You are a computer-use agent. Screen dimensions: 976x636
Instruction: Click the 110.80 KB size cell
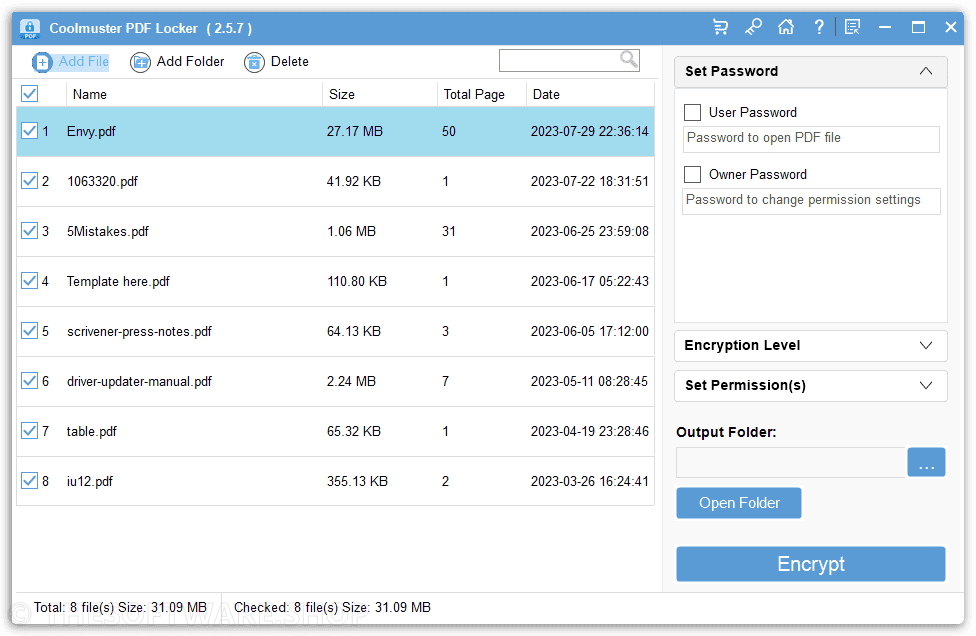tap(357, 281)
